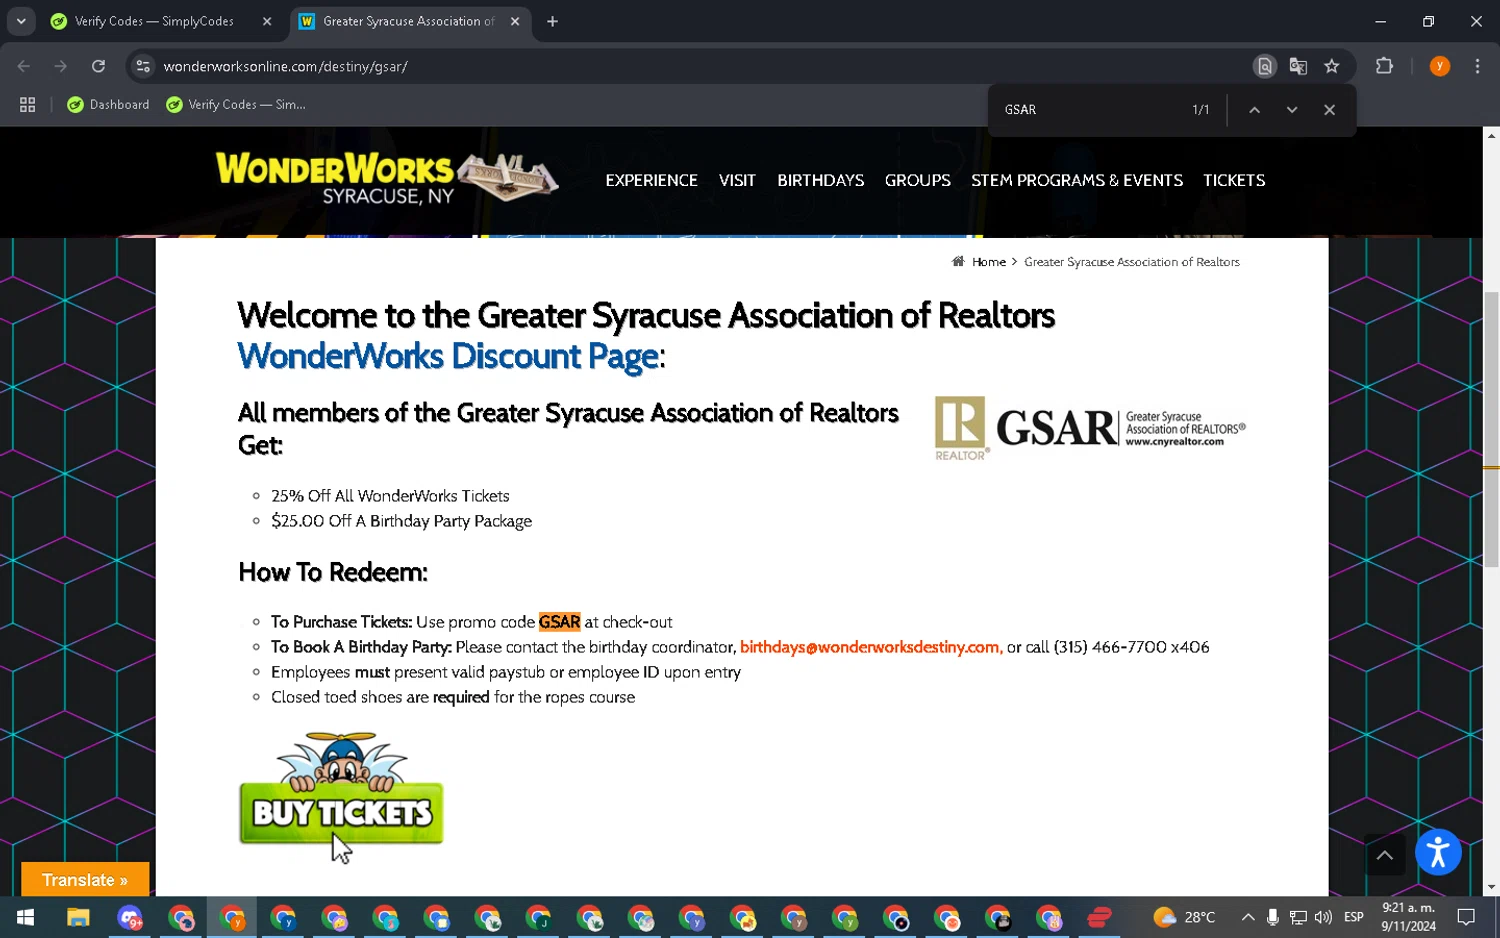Click the browser back arrow
This screenshot has width=1500, height=938.
click(24, 66)
